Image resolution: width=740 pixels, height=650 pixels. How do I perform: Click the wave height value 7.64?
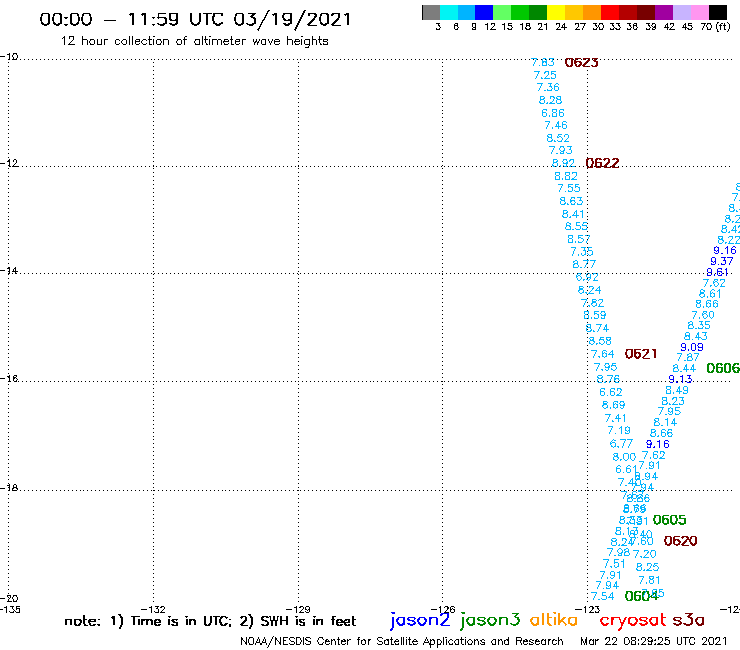pyautogui.click(x=603, y=354)
